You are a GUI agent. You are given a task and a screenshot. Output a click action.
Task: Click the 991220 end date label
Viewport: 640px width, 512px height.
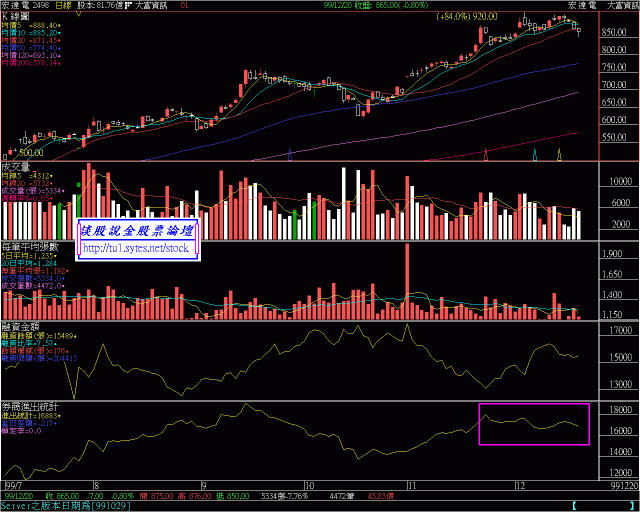(624, 486)
